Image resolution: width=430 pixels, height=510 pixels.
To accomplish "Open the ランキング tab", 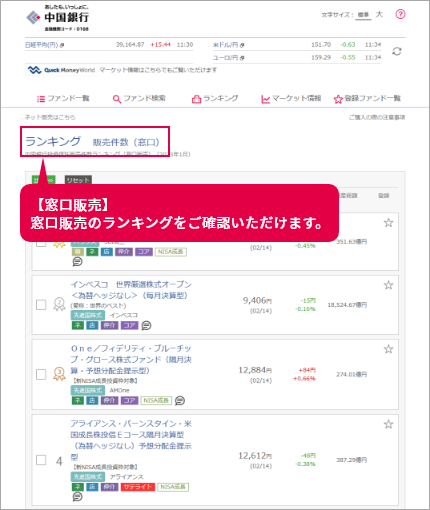I will coord(215,99).
